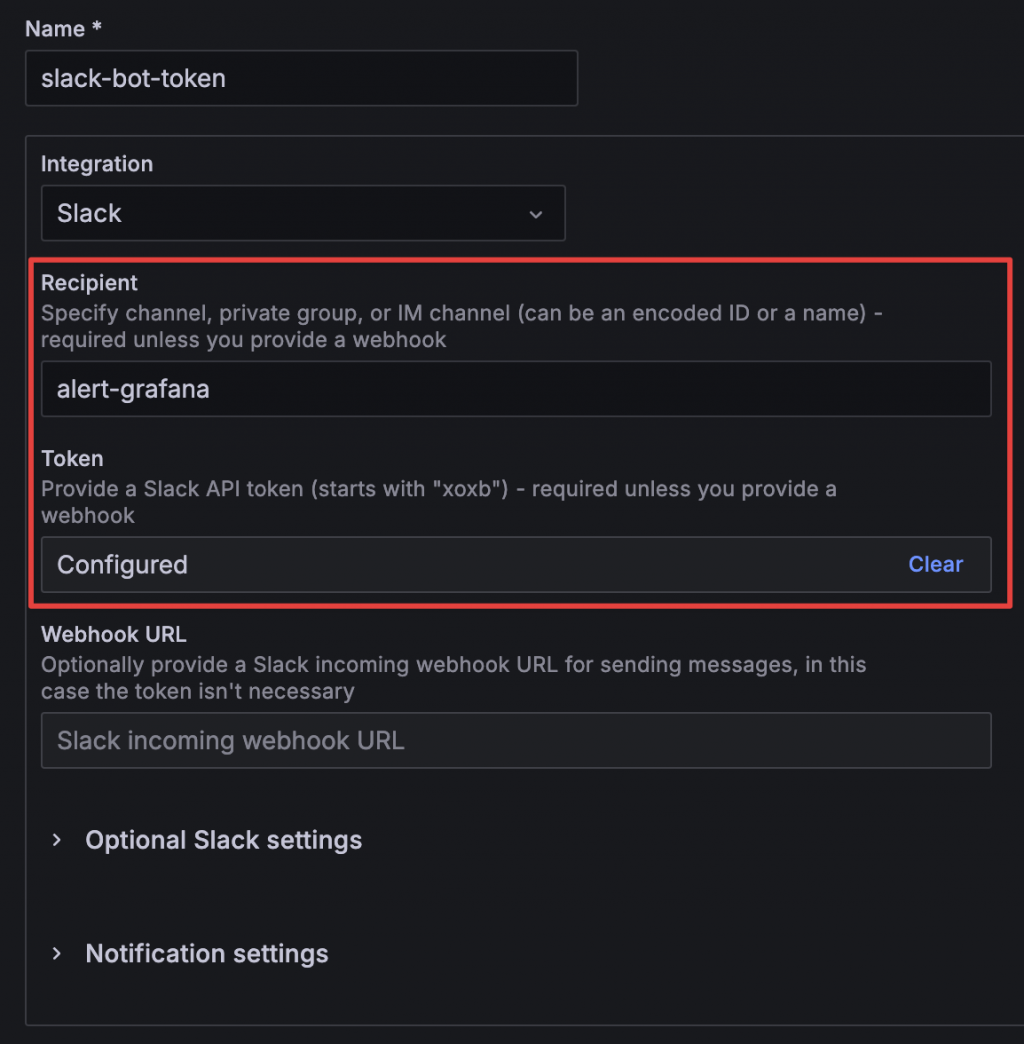
Task: Focus the Slack incoming webhook URL field
Action: 515,741
